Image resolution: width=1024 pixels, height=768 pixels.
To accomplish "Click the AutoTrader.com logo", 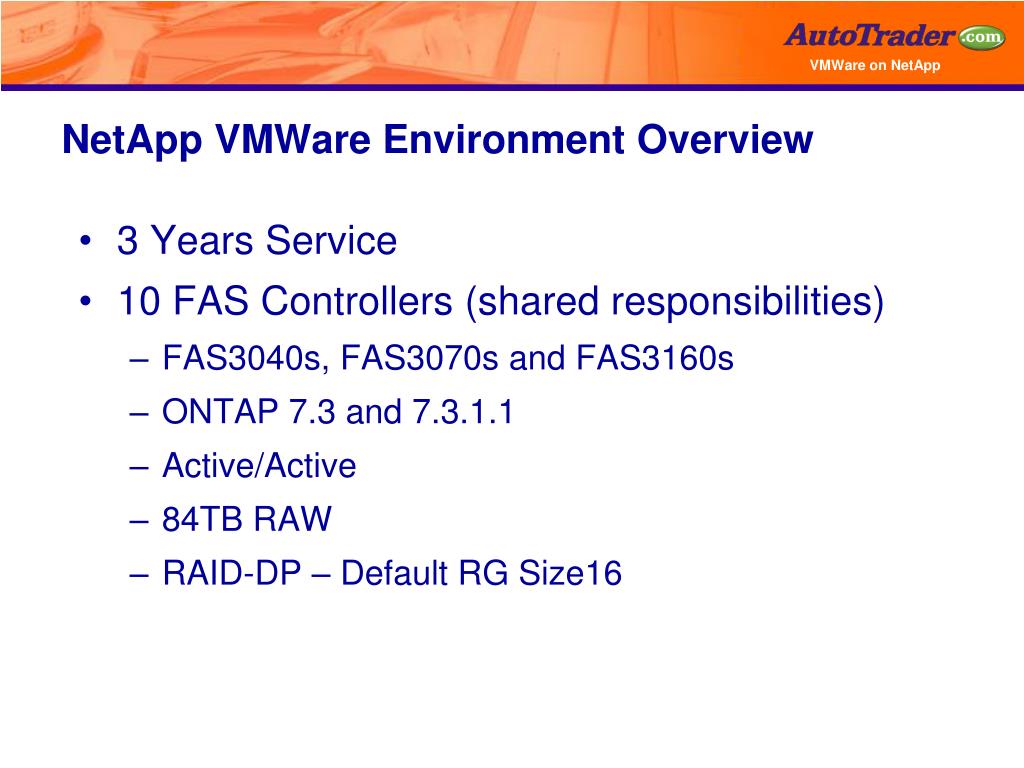I will pos(895,35).
